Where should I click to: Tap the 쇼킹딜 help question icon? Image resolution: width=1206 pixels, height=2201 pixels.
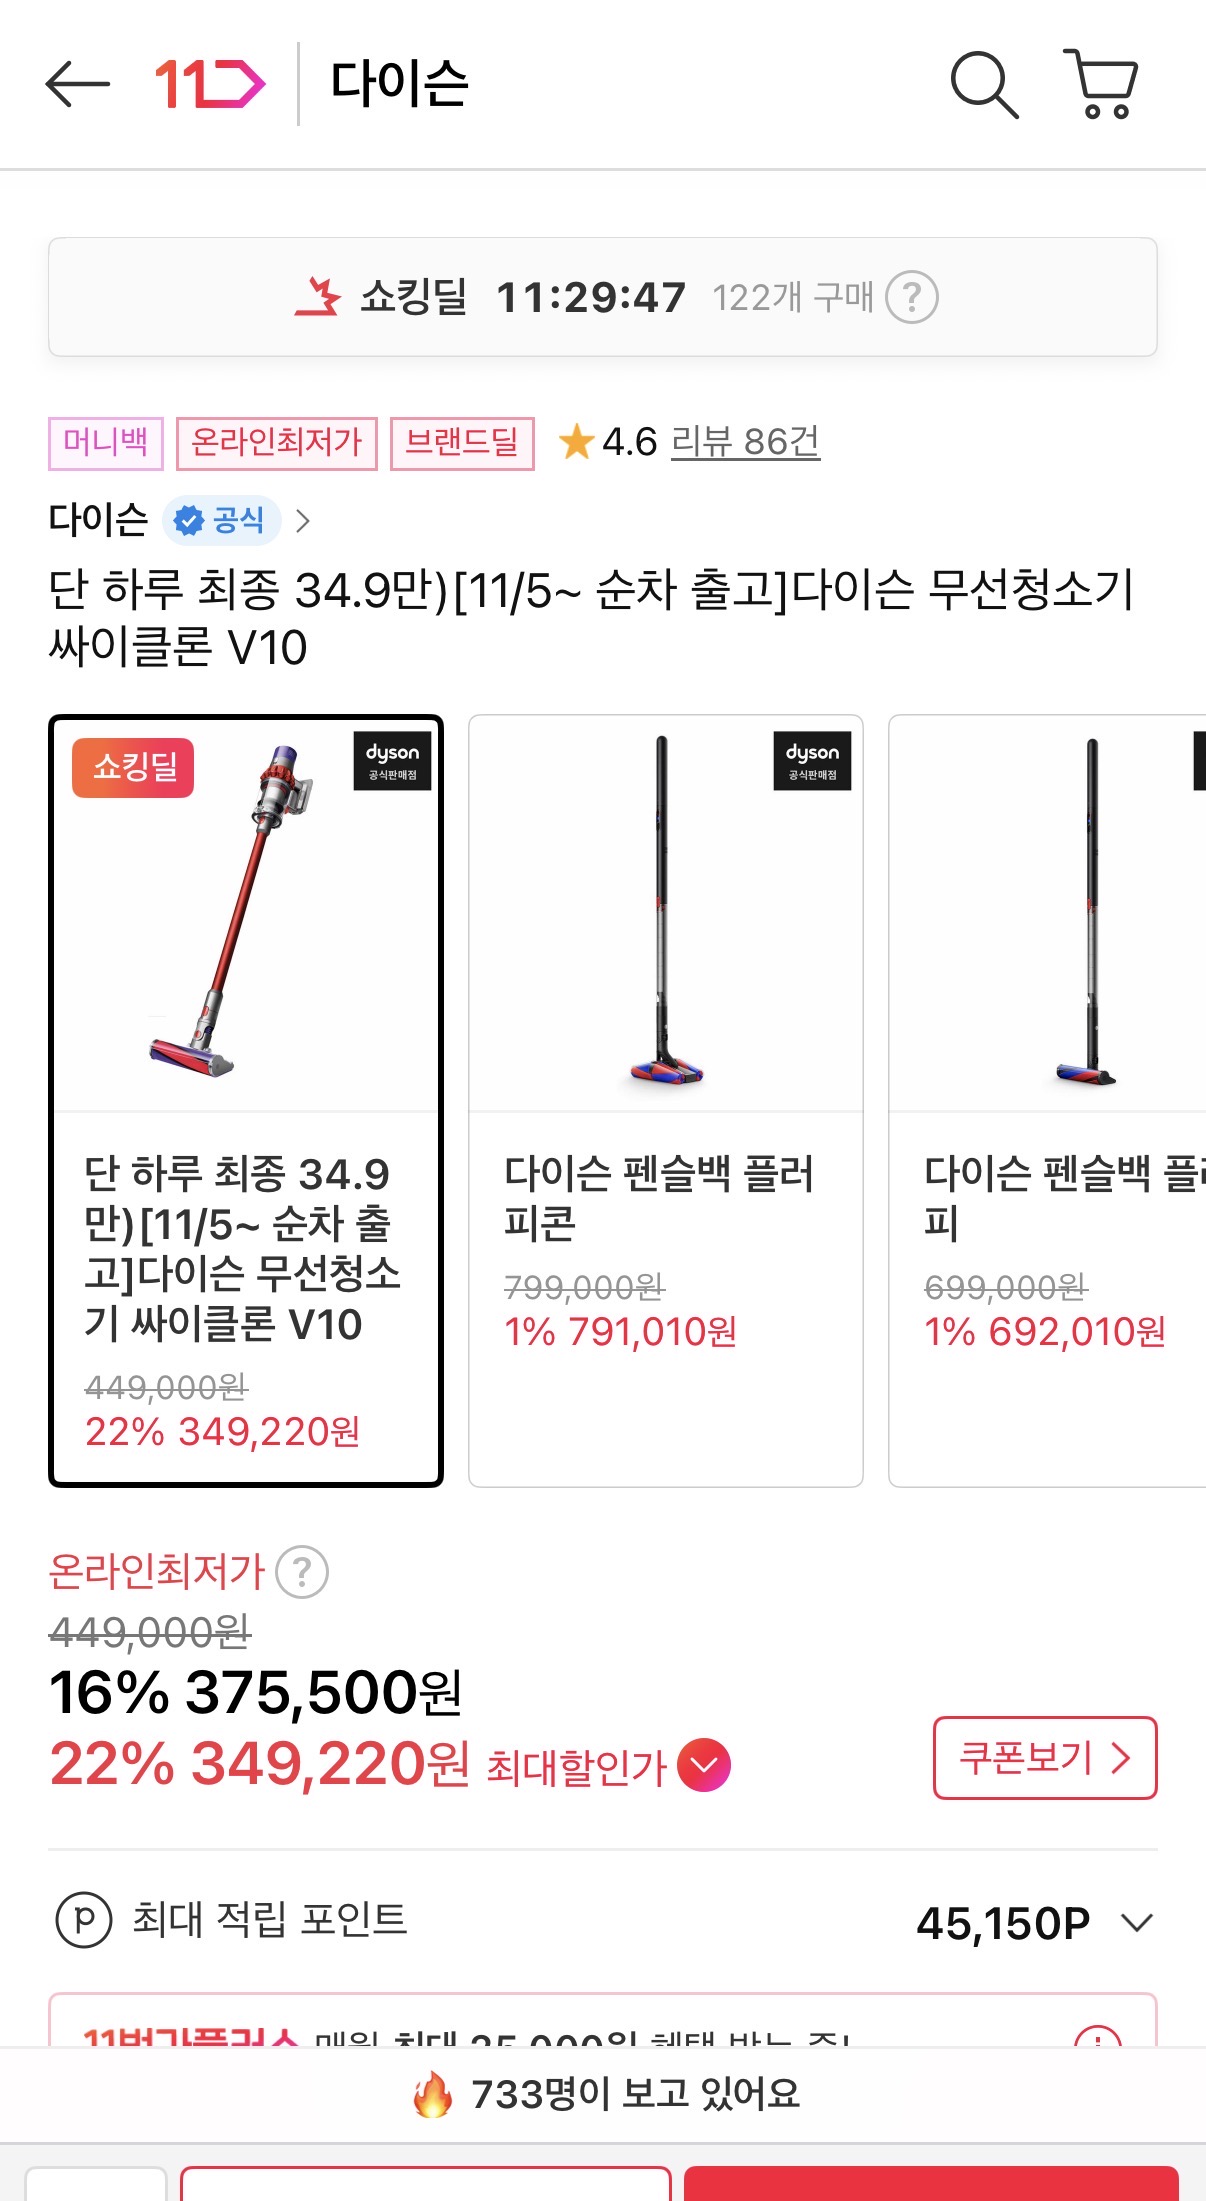pyautogui.click(x=912, y=298)
